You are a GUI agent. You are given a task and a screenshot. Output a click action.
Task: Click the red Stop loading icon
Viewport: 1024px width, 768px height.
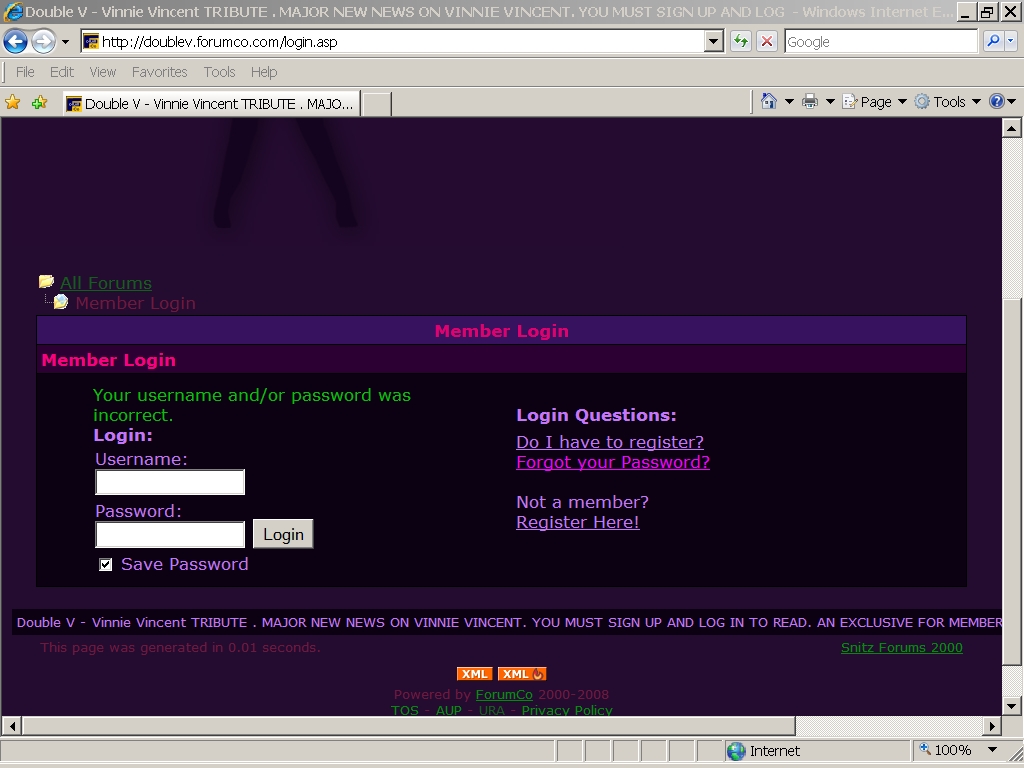coord(767,42)
